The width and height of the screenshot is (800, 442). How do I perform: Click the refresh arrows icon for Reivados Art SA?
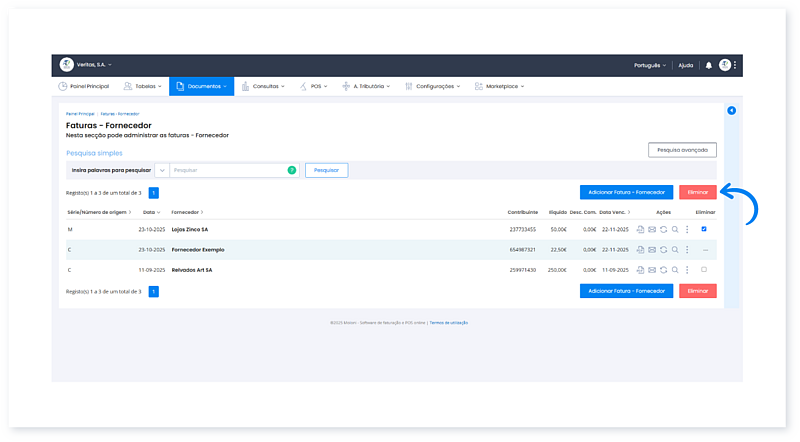click(x=664, y=270)
